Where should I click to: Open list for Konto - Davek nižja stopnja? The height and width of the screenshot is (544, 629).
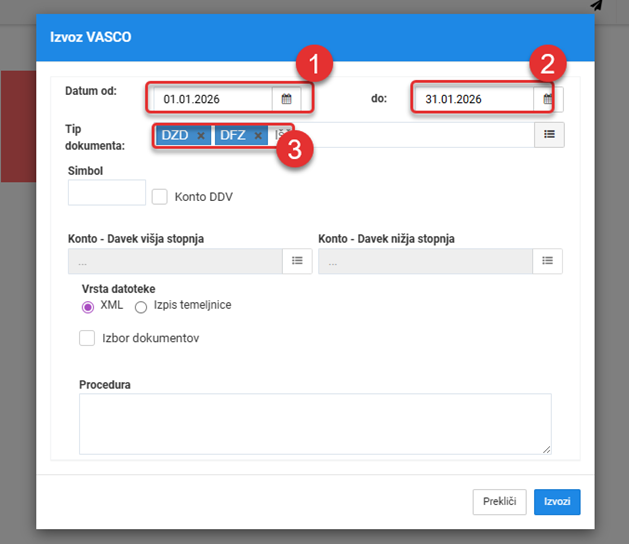coord(548,261)
